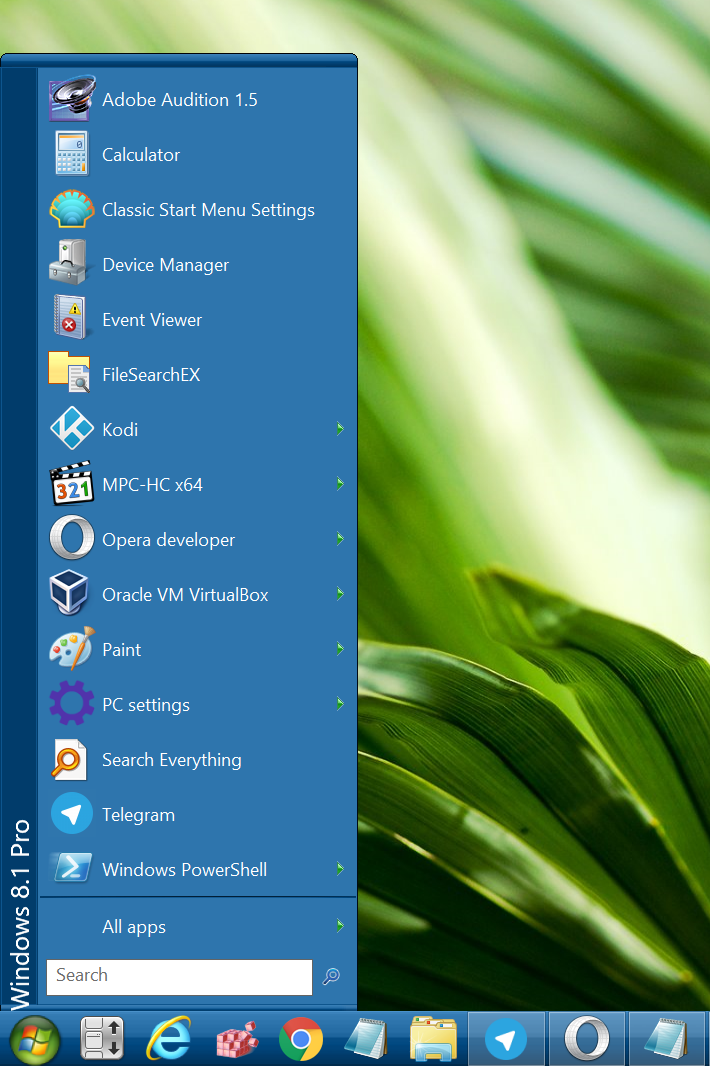The height and width of the screenshot is (1066, 710).
Task: Click the Adobe Audition 1.5 label
Action: tap(180, 100)
